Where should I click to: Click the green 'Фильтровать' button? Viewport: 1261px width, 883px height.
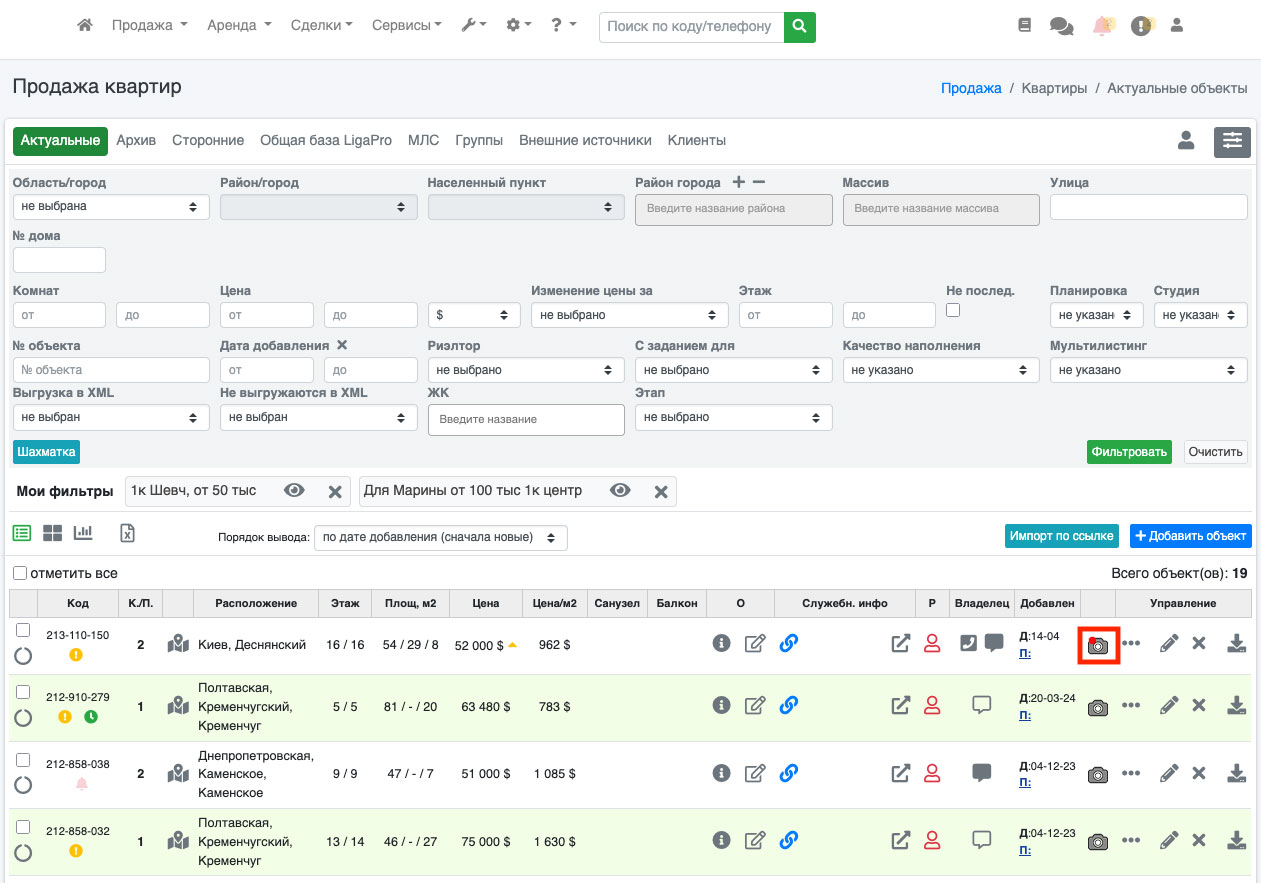[1128, 452]
